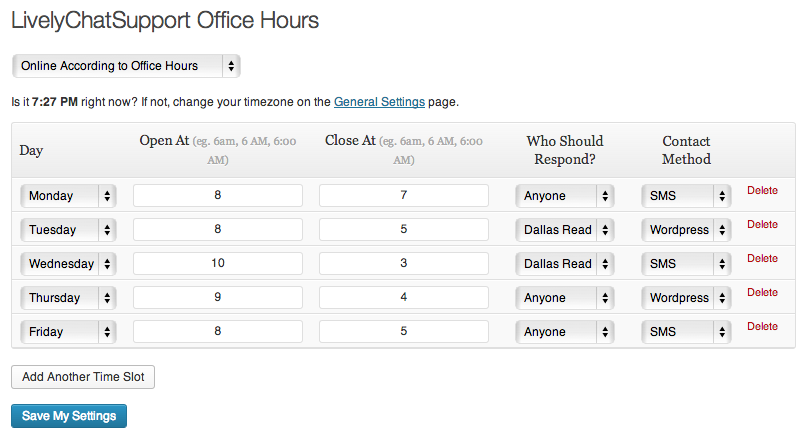Open Thursday's Who Should Respond dropdown

566,298
